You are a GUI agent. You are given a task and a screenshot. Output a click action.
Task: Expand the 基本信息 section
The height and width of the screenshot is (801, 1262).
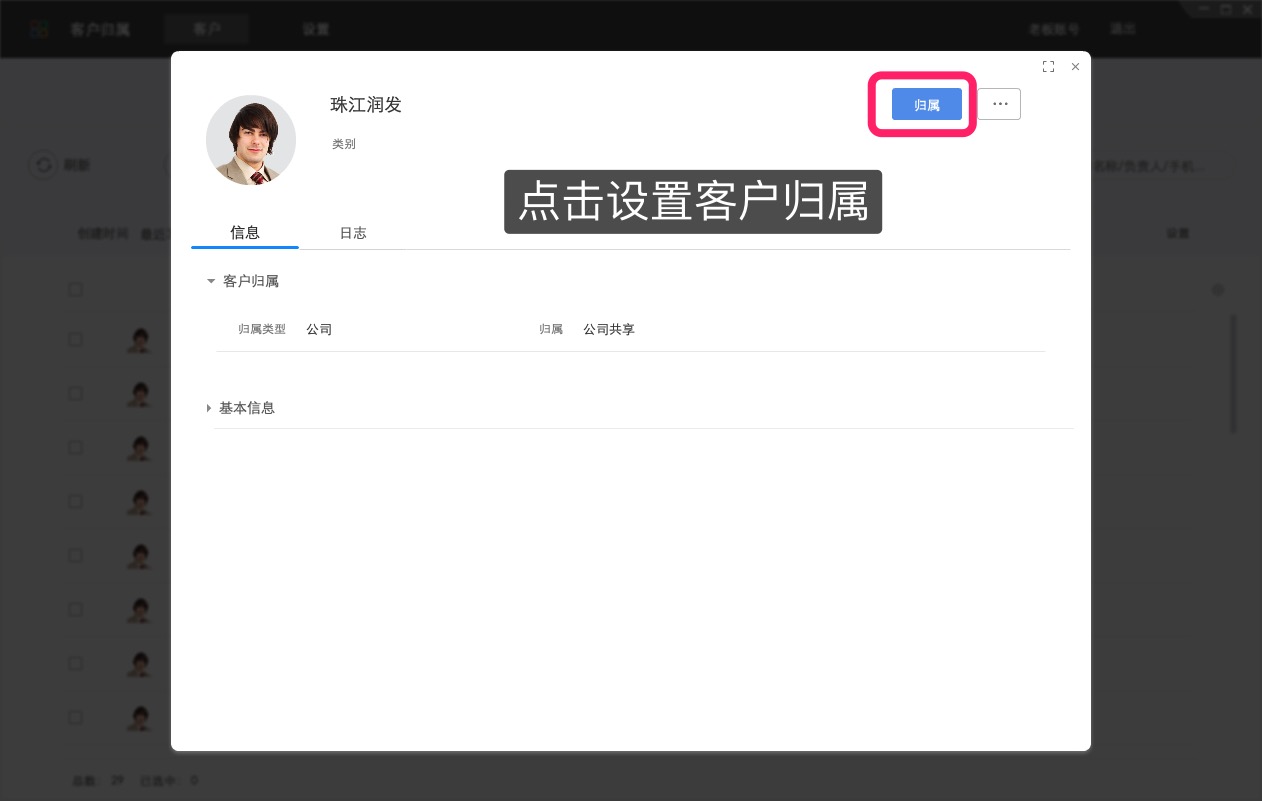pyautogui.click(x=208, y=408)
